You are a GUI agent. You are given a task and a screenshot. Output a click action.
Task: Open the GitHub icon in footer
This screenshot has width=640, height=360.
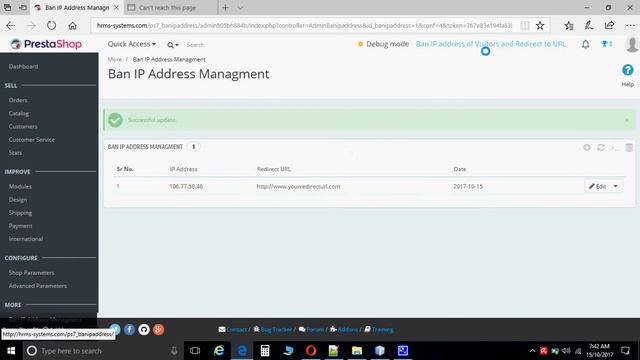(x=144, y=329)
